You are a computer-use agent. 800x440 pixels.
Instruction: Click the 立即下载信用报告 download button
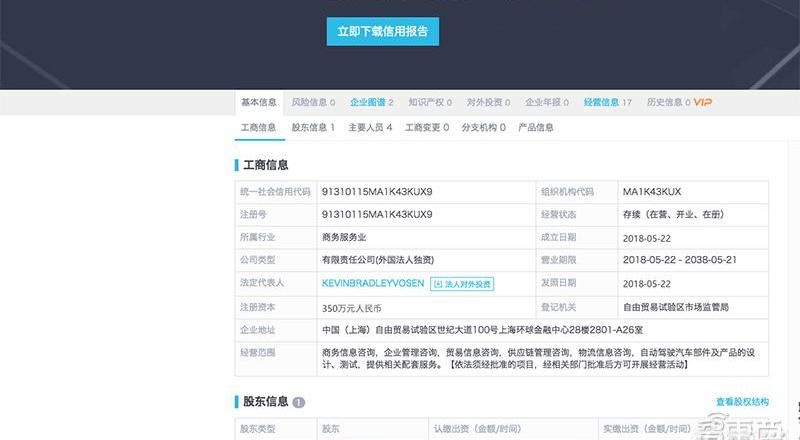383,31
